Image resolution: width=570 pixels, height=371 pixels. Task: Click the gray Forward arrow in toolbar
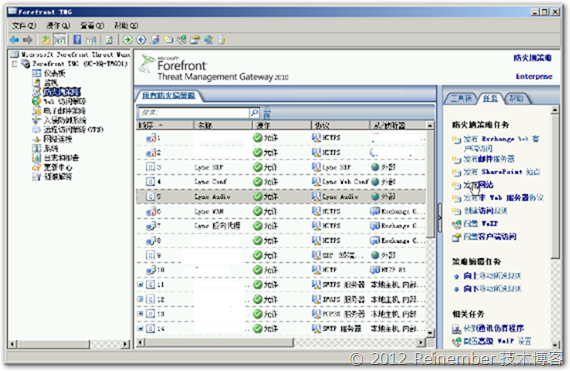click(x=28, y=40)
